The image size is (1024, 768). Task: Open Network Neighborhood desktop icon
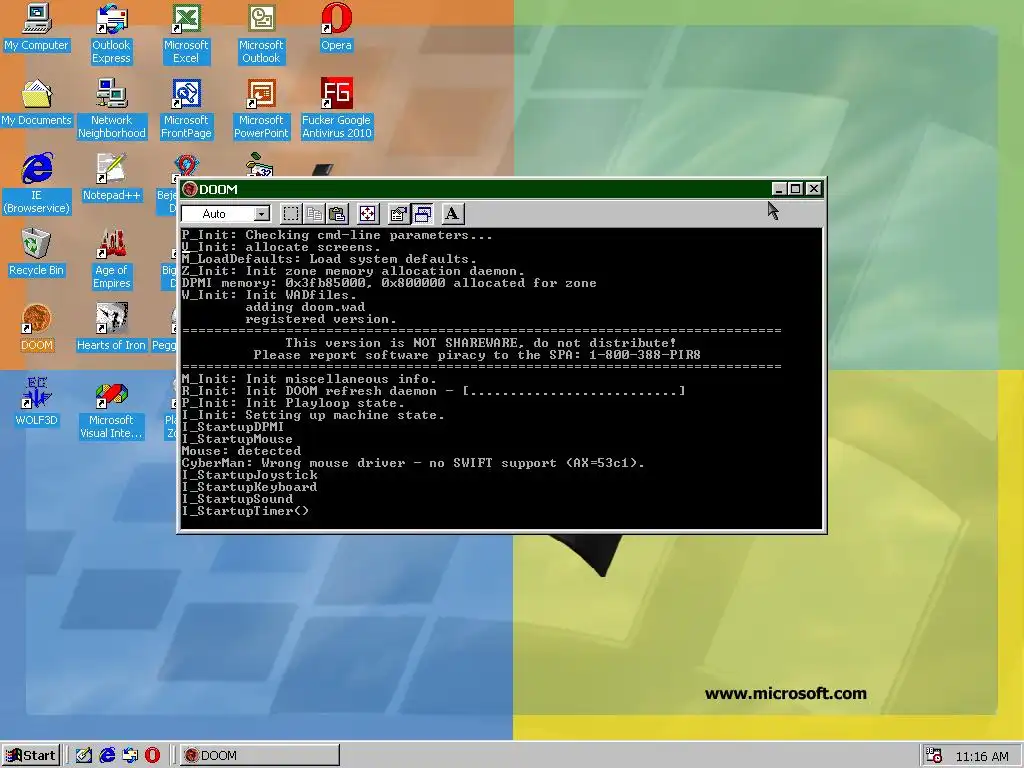[112, 109]
